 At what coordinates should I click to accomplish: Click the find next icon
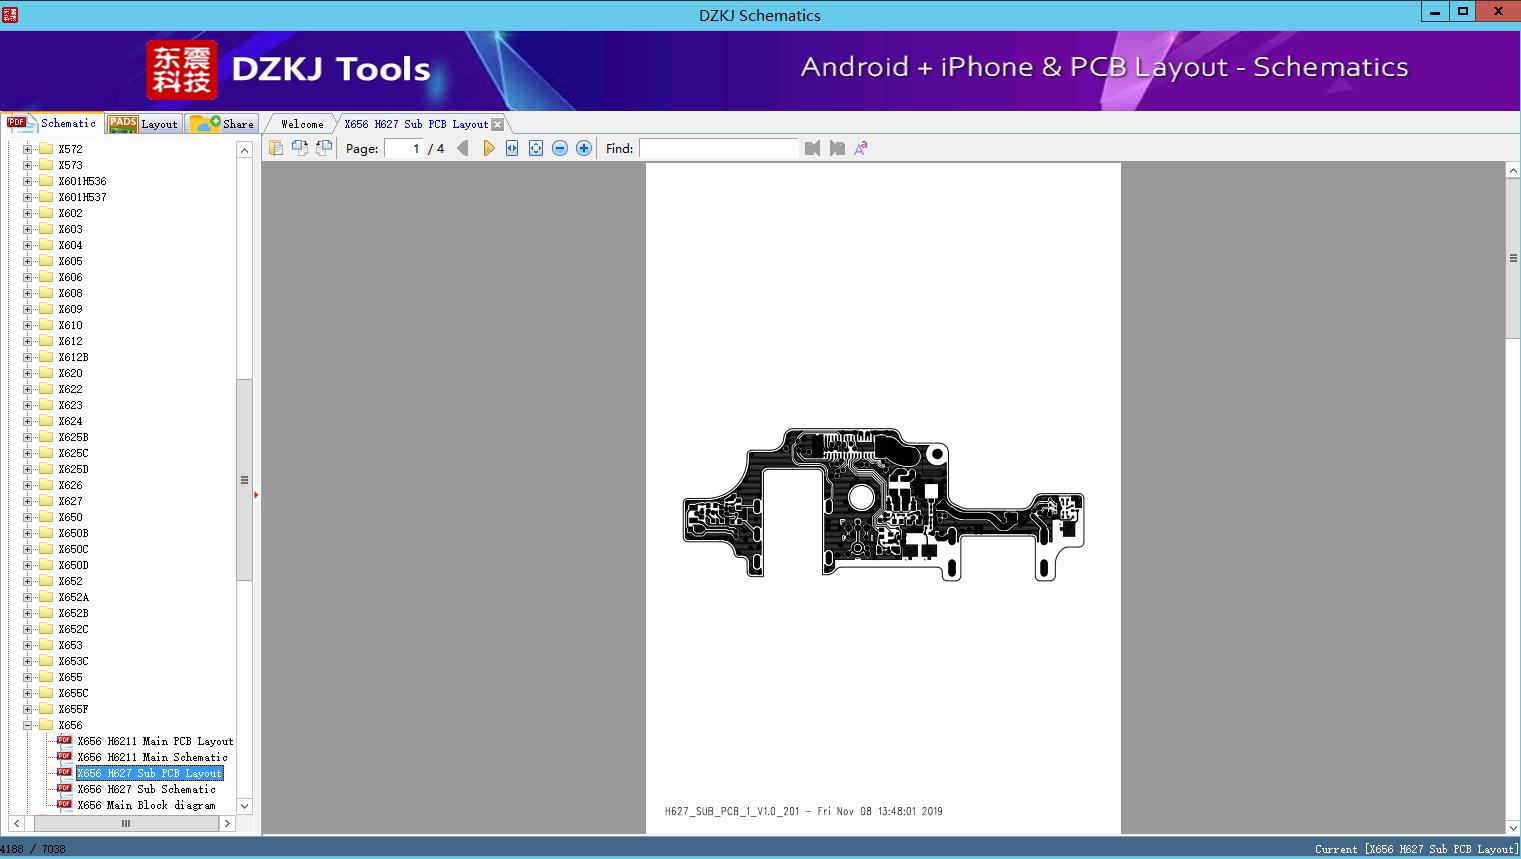point(837,148)
